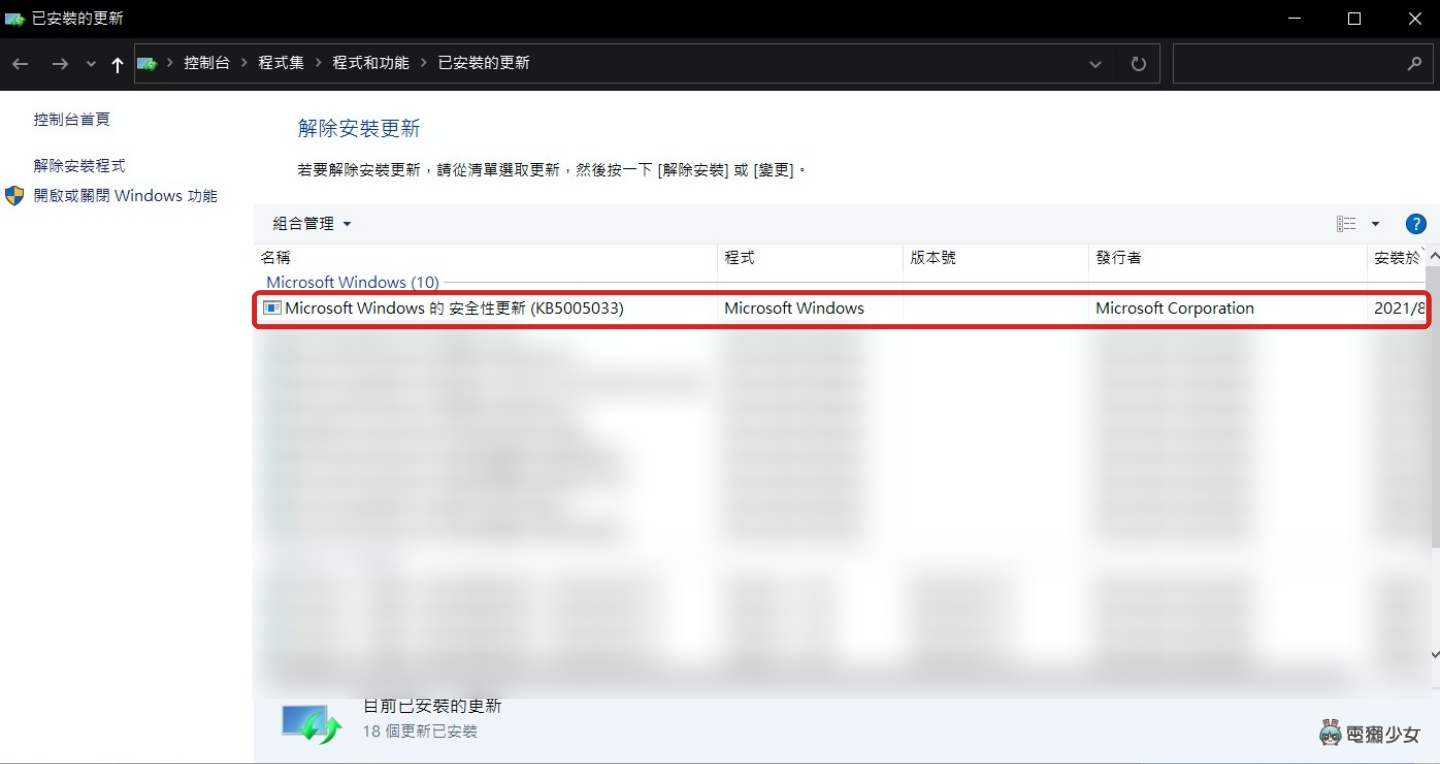Focus the search input box
The height and width of the screenshot is (764, 1440).
pos(1303,63)
